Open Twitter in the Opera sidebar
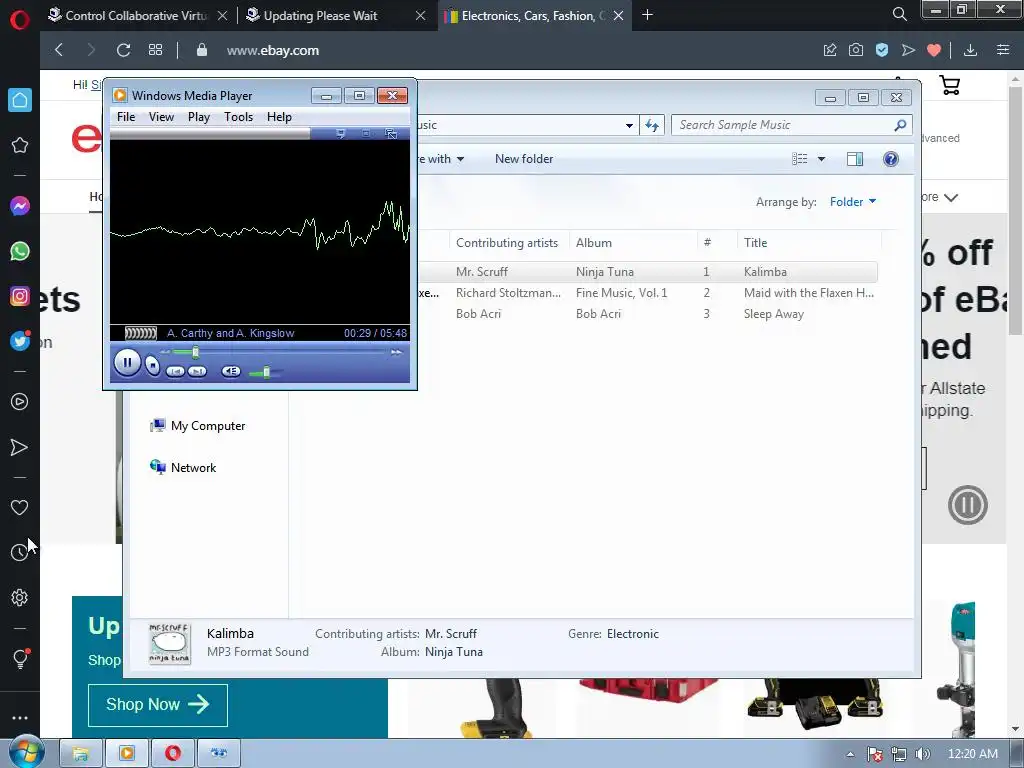Screen dimensions: 1024x768 pyautogui.click(x=20, y=341)
